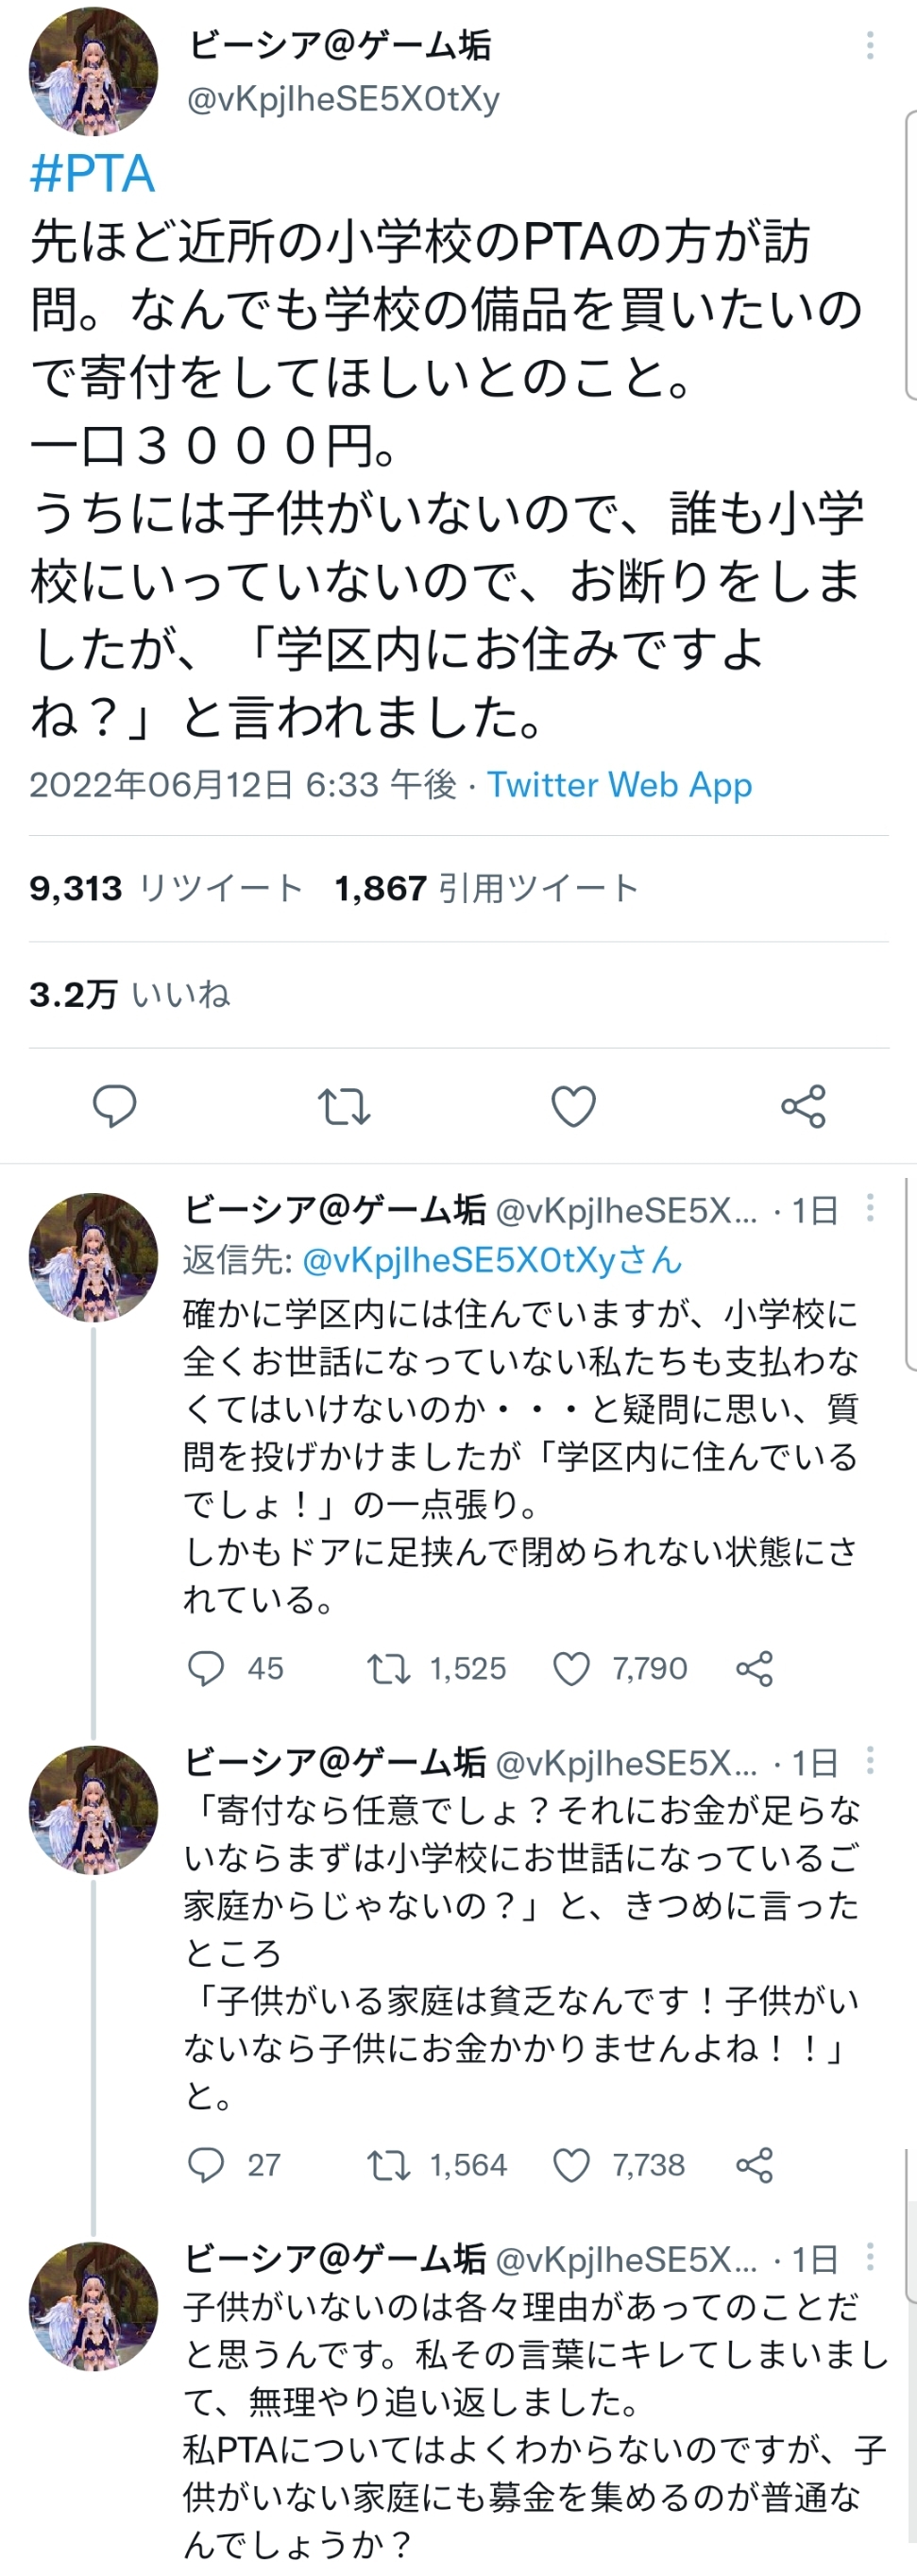The height and width of the screenshot is (2576, 917).
Task: Open the #PTA hashtag link
Action: point(92,174)
